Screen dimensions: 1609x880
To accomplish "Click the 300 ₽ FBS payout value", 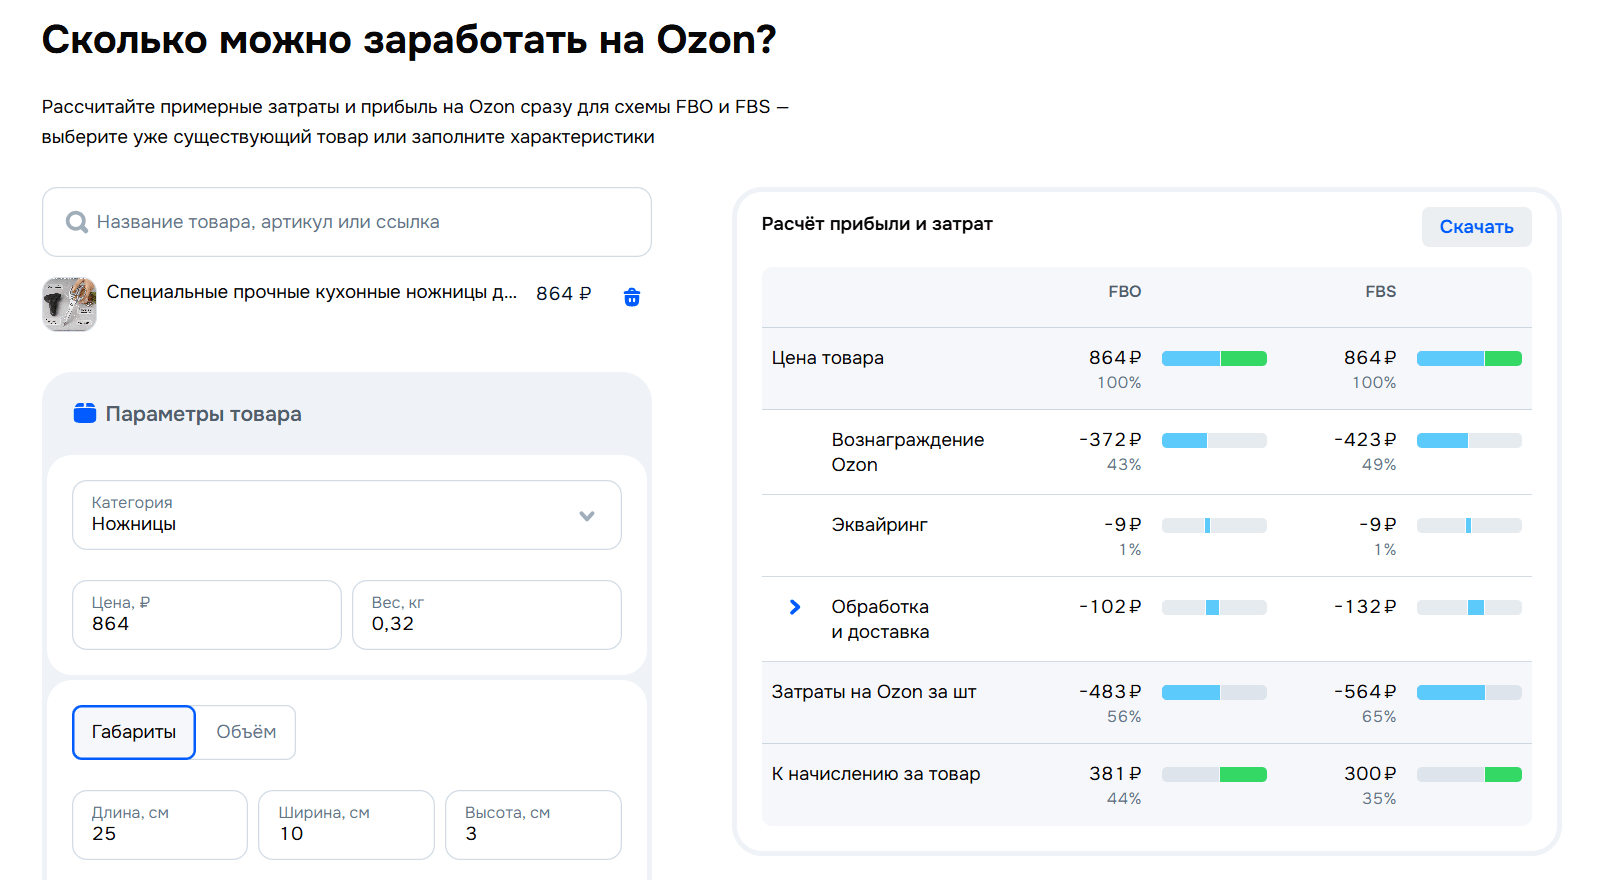I will (x=1370, y=774).
